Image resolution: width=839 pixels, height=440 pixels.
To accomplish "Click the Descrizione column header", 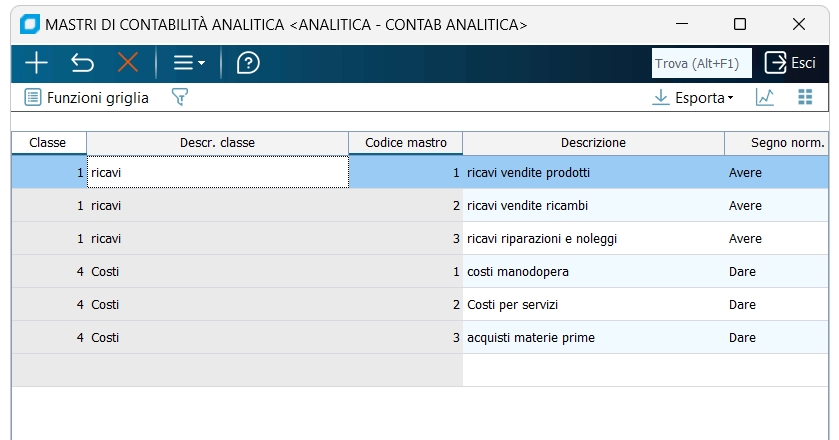I will pyautogui.click(x=593, y=143).
